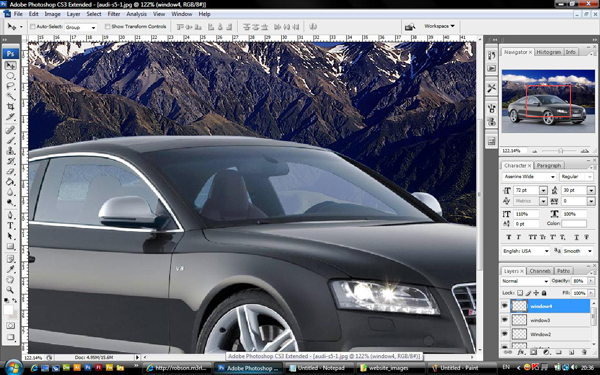
Task: Toggle Faux Bold in Character panel
Action: point(509,237)
